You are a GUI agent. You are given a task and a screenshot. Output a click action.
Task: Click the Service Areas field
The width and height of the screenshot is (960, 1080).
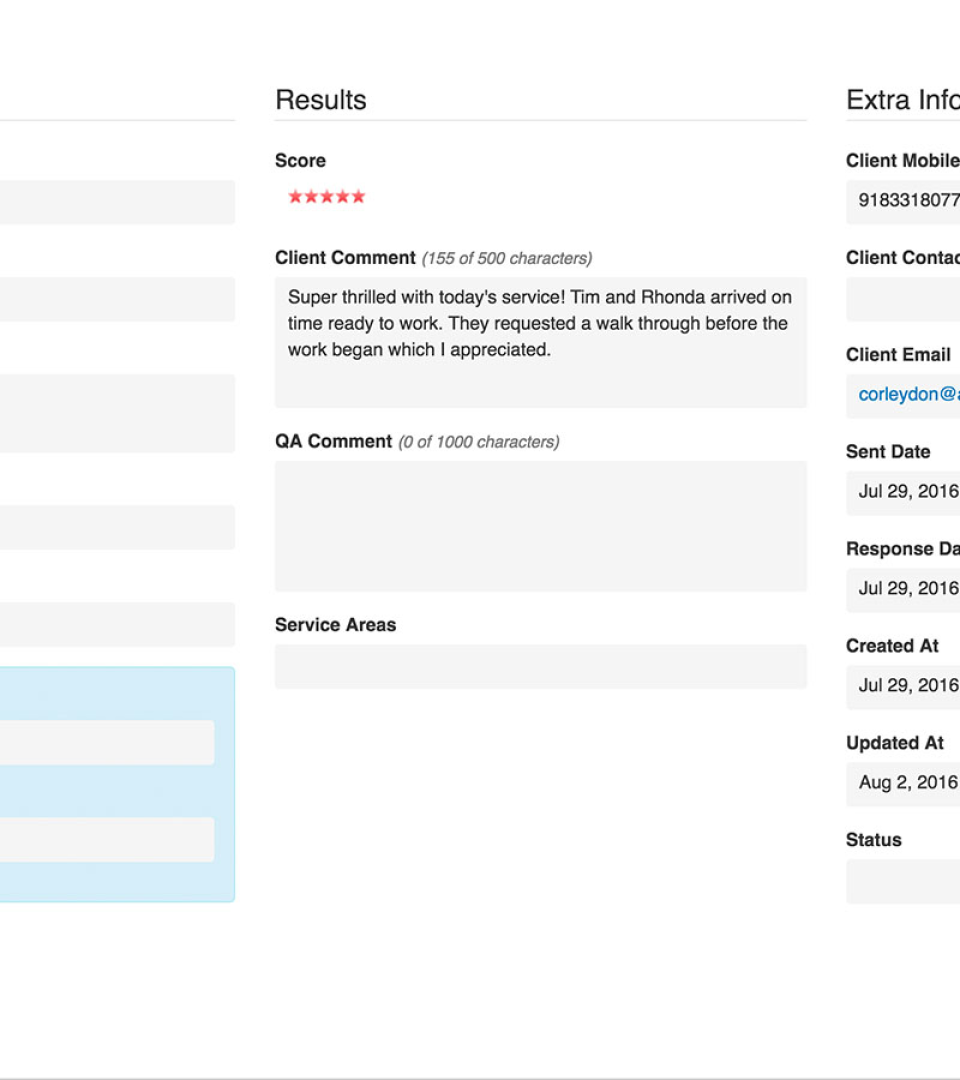(x=540, y=666)
